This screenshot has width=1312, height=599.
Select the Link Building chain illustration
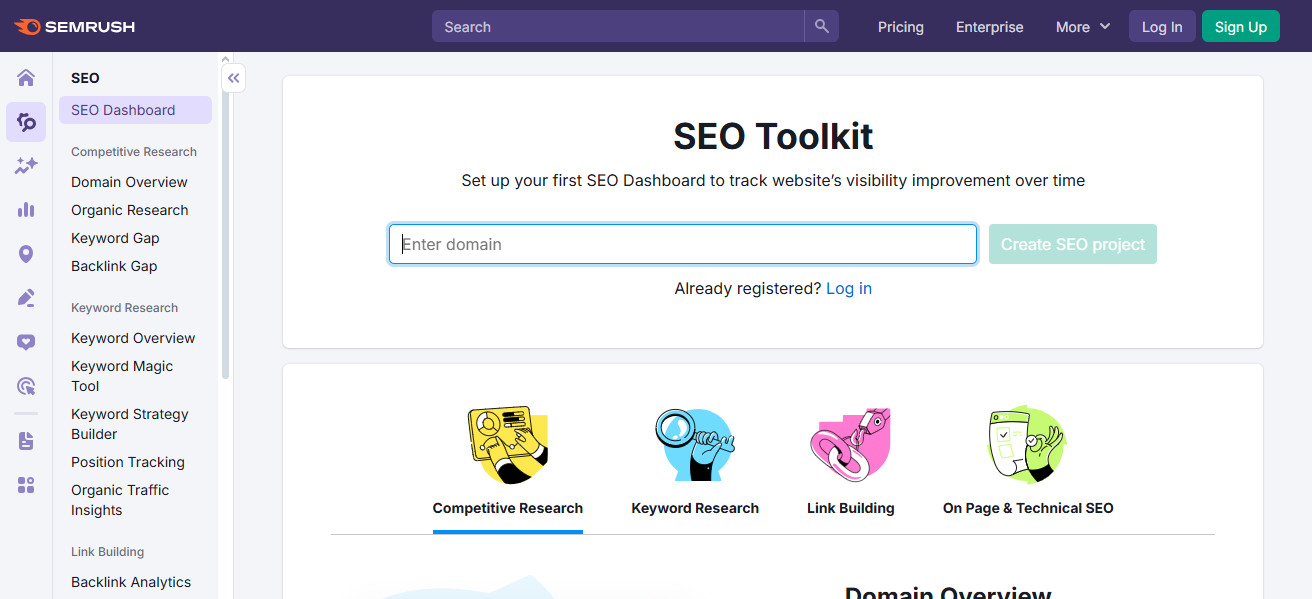tap(850, 445)
